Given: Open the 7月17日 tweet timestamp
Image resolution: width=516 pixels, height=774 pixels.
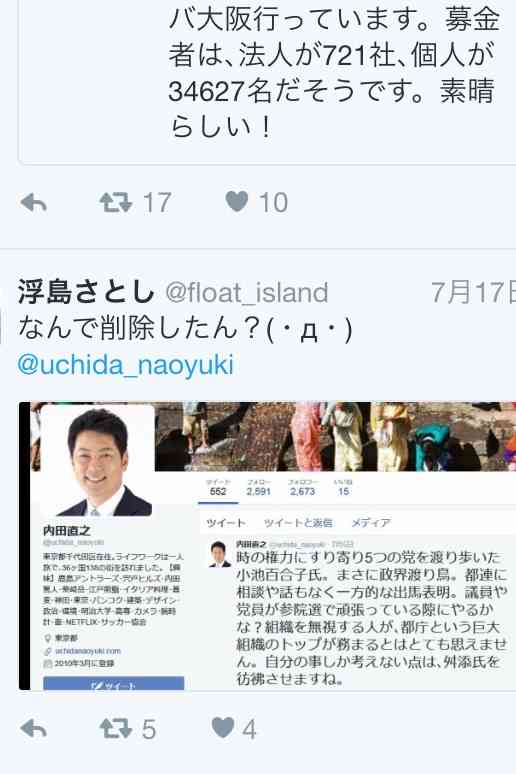Looking at the screenshot, I should click(x=473, y=292).
